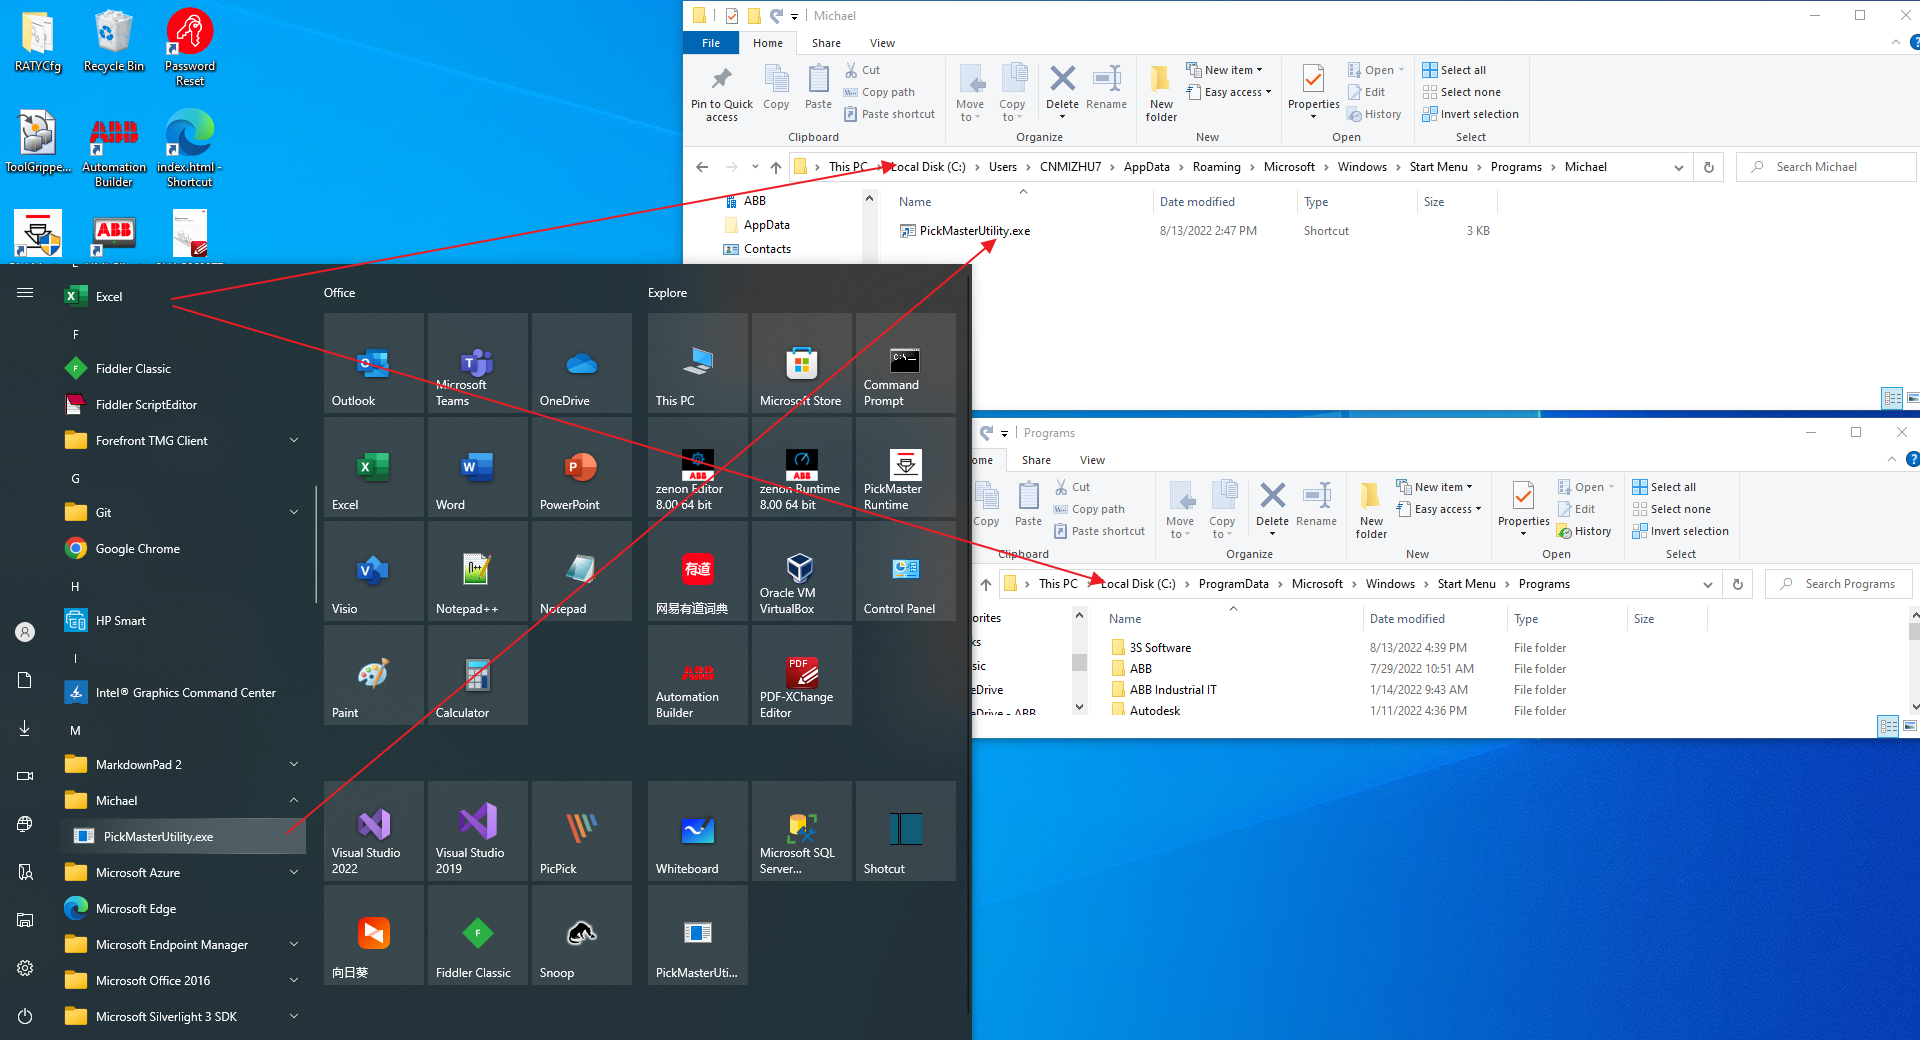Expand Microsoft Endpoint Manager folder
This screenshot has width=1920, height=1040.
294,944
